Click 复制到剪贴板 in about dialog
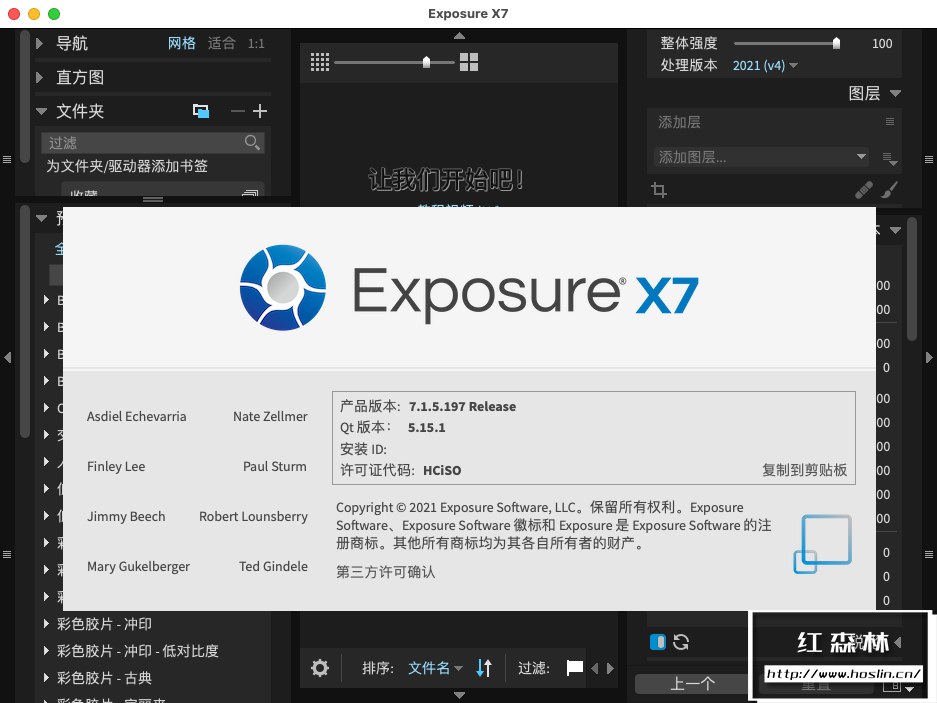The image size is (937, 703). 804,470
